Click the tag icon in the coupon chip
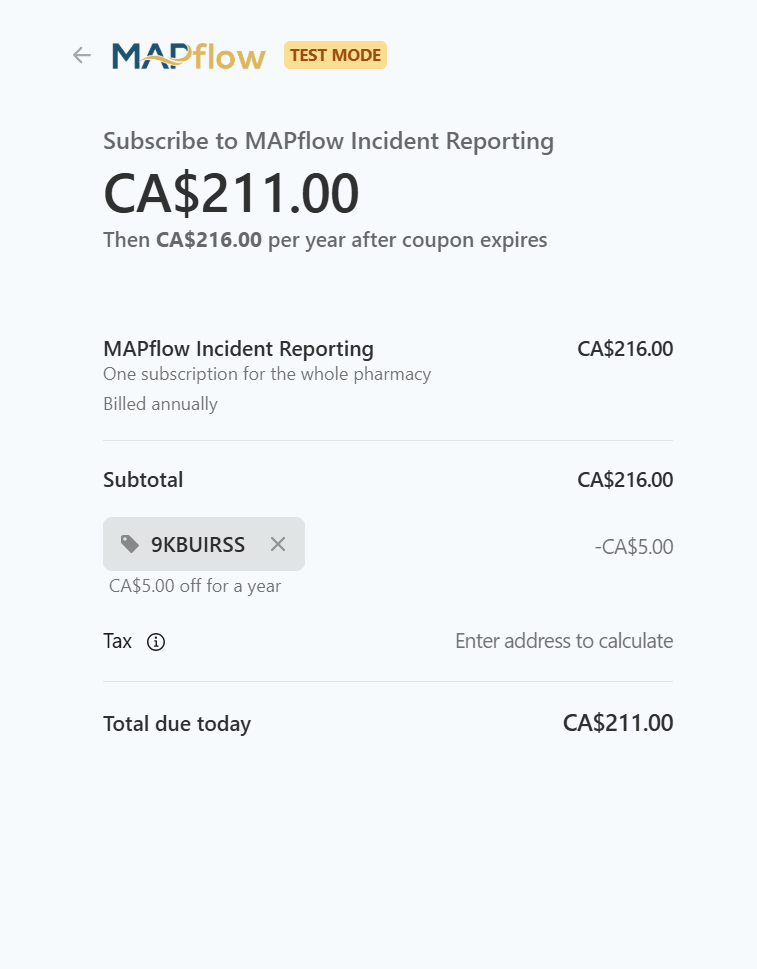This screenshot has height=969, width=757. click(x=130, y=544)
